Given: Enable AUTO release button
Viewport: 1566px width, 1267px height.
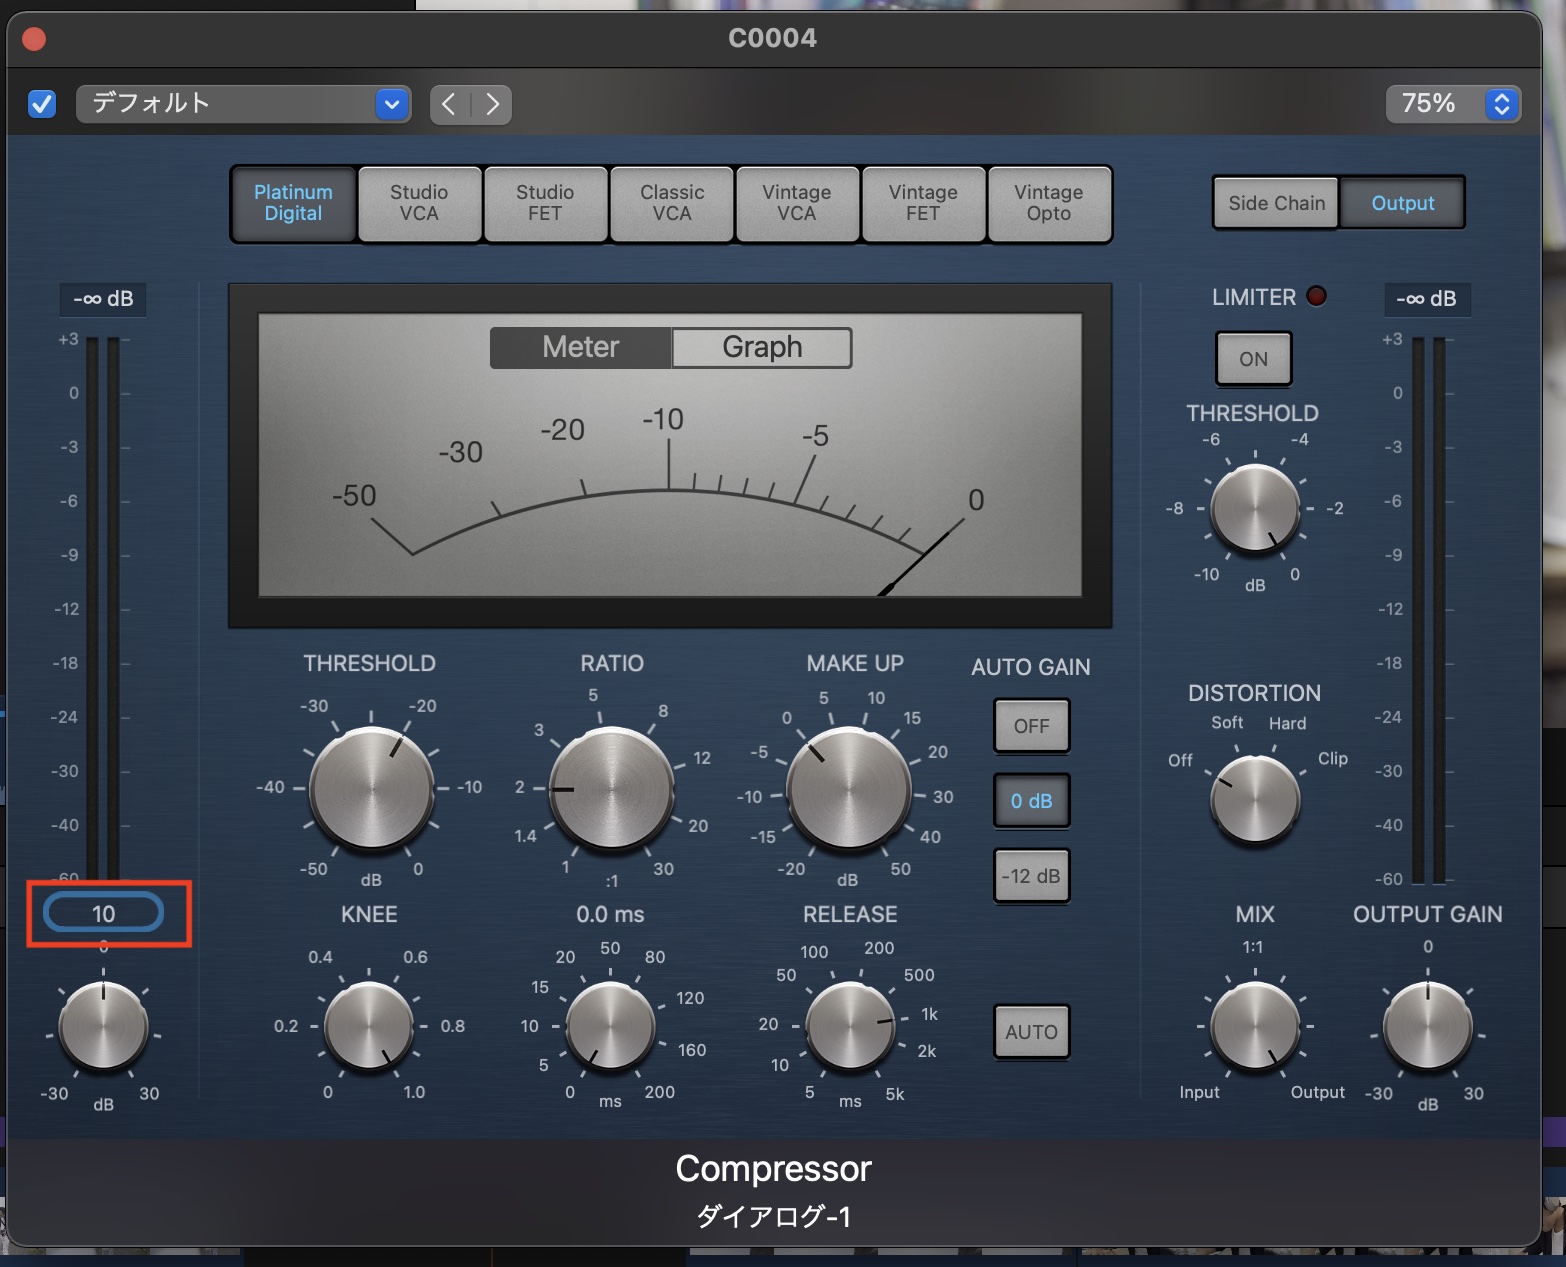Looking at the screenshot, I should pos(1031,1032).
